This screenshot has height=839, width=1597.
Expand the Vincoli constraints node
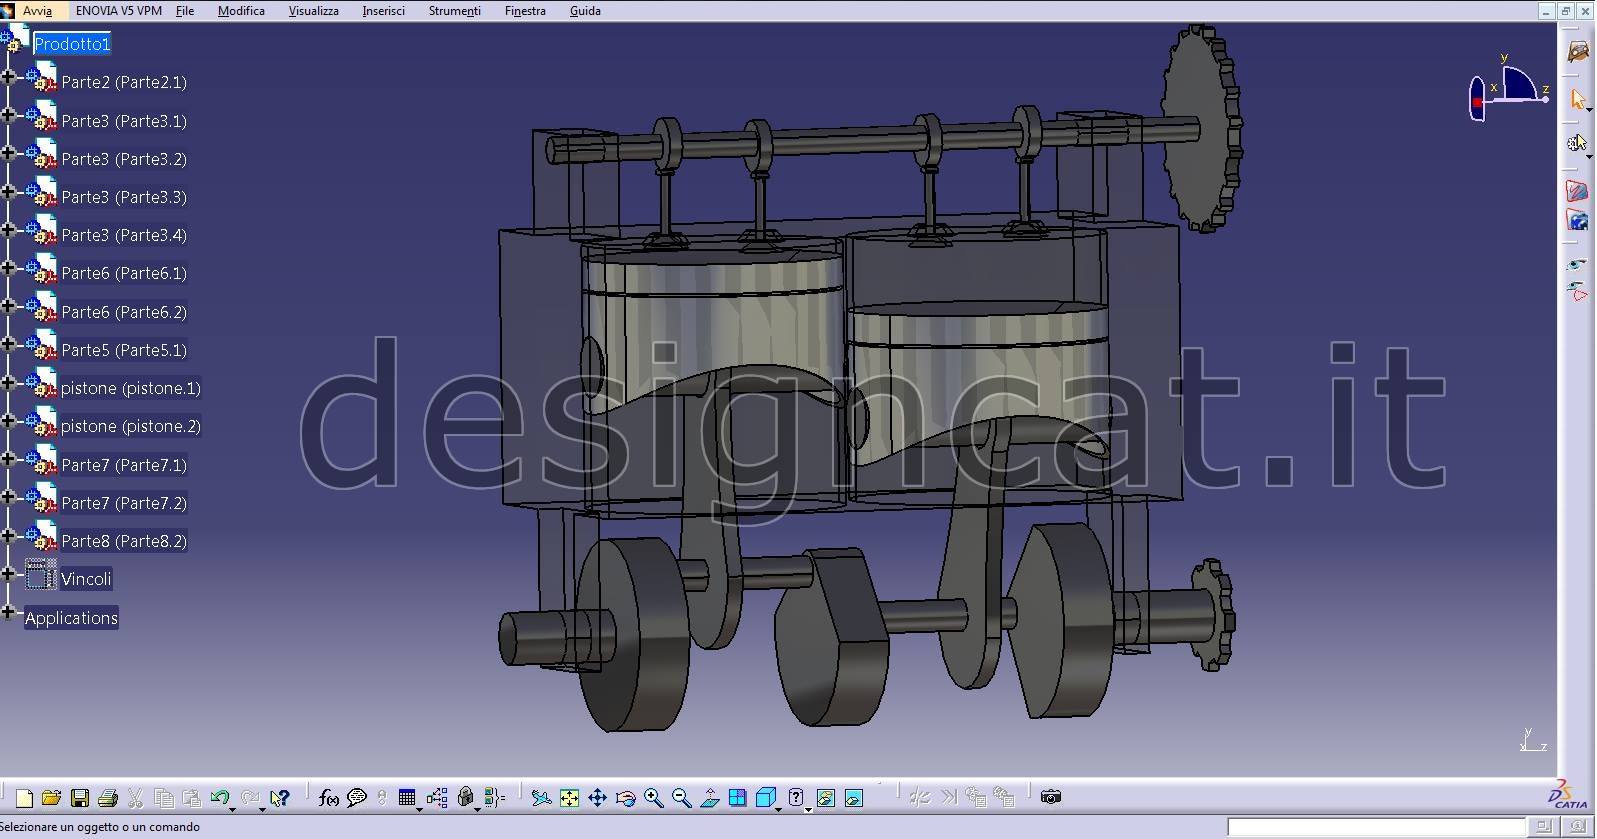8,574
